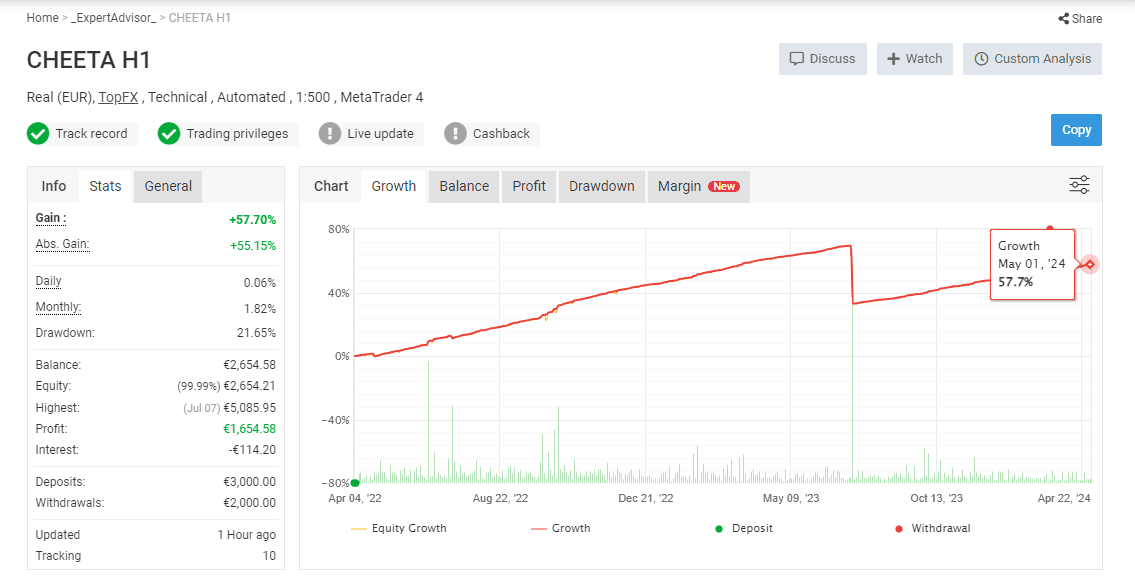Viewport: 1135px width, 580px height.
Task: Add system to watchlist with Watch
Action: click(915, 59)
